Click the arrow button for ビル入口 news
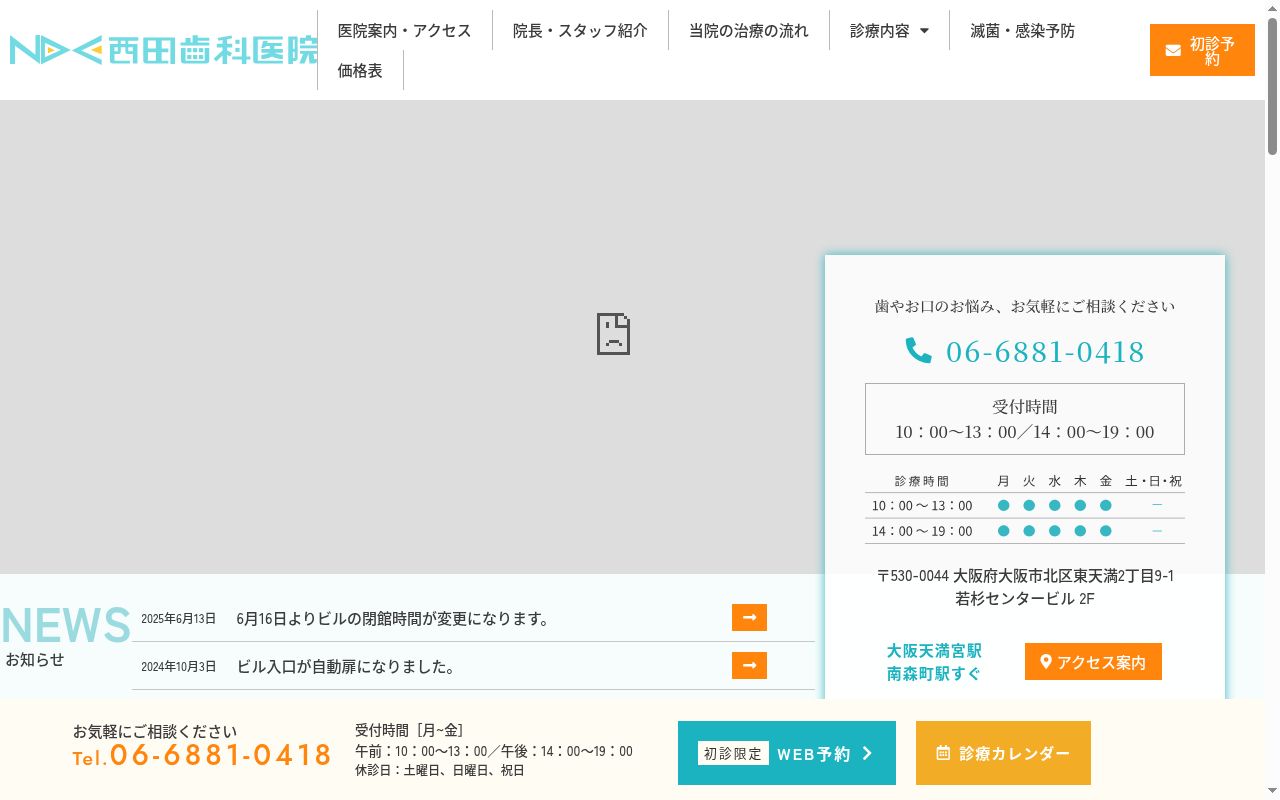Screen dimensions: 1280x800 [749, 666]
